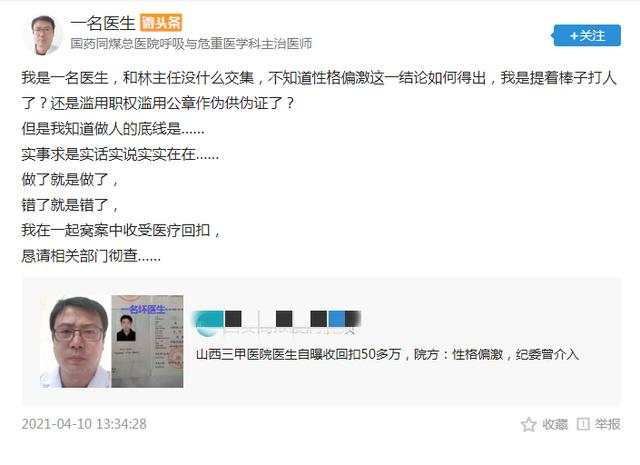Viewport: 640px width, 465px height.
Task: Open the ID certificate thumbnail image
Action: point(147,341)
